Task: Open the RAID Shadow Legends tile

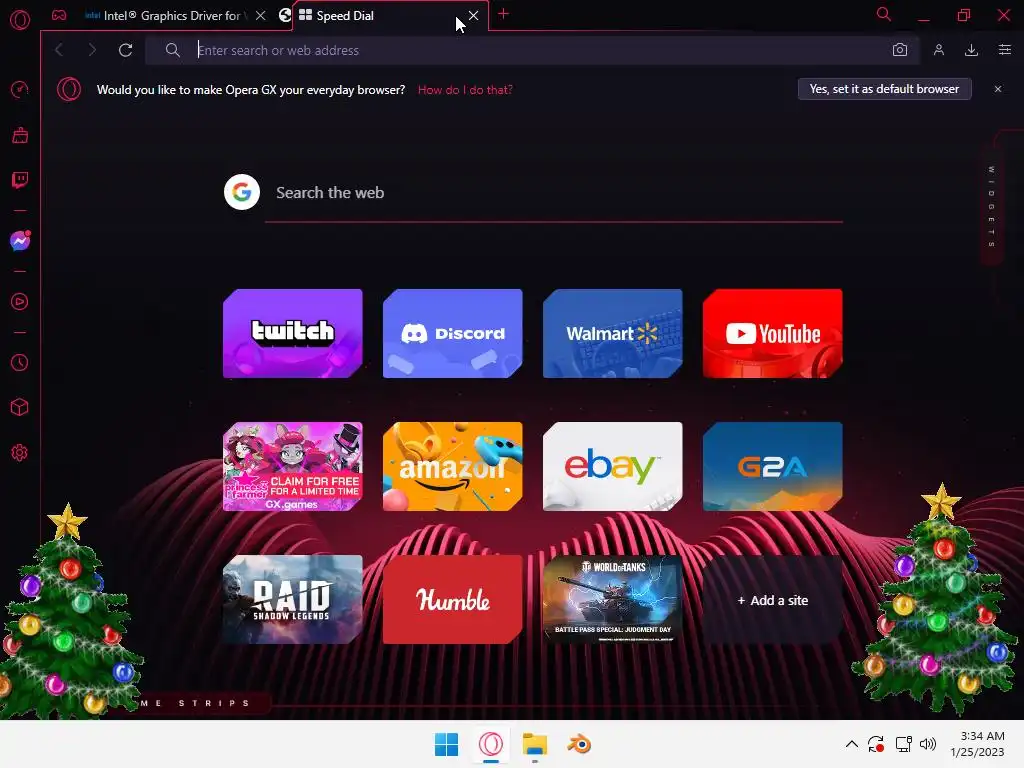Action: point(293,600)
